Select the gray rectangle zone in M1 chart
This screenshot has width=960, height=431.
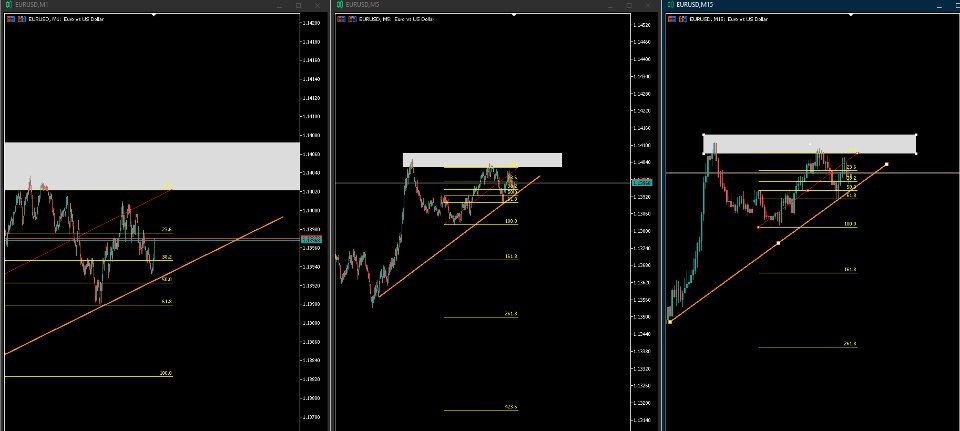pos(152,166)
